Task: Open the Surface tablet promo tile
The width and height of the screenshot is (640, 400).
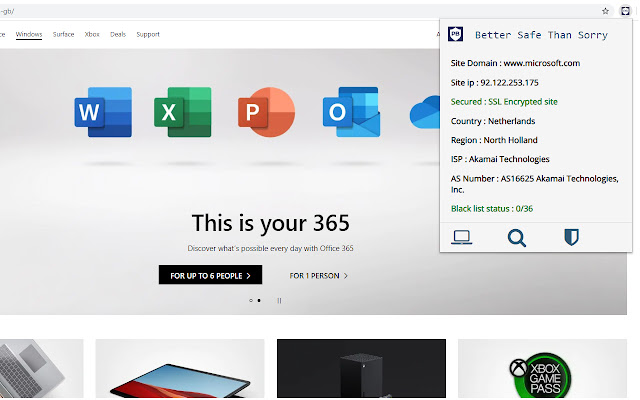Action: (x=180, y=369)
